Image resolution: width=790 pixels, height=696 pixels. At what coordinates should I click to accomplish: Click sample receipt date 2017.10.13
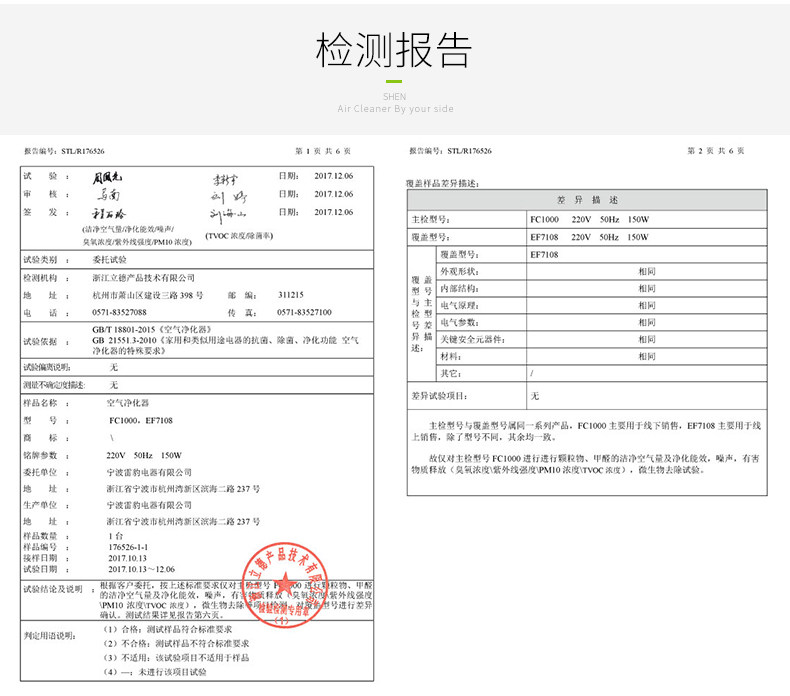(127, 558)
